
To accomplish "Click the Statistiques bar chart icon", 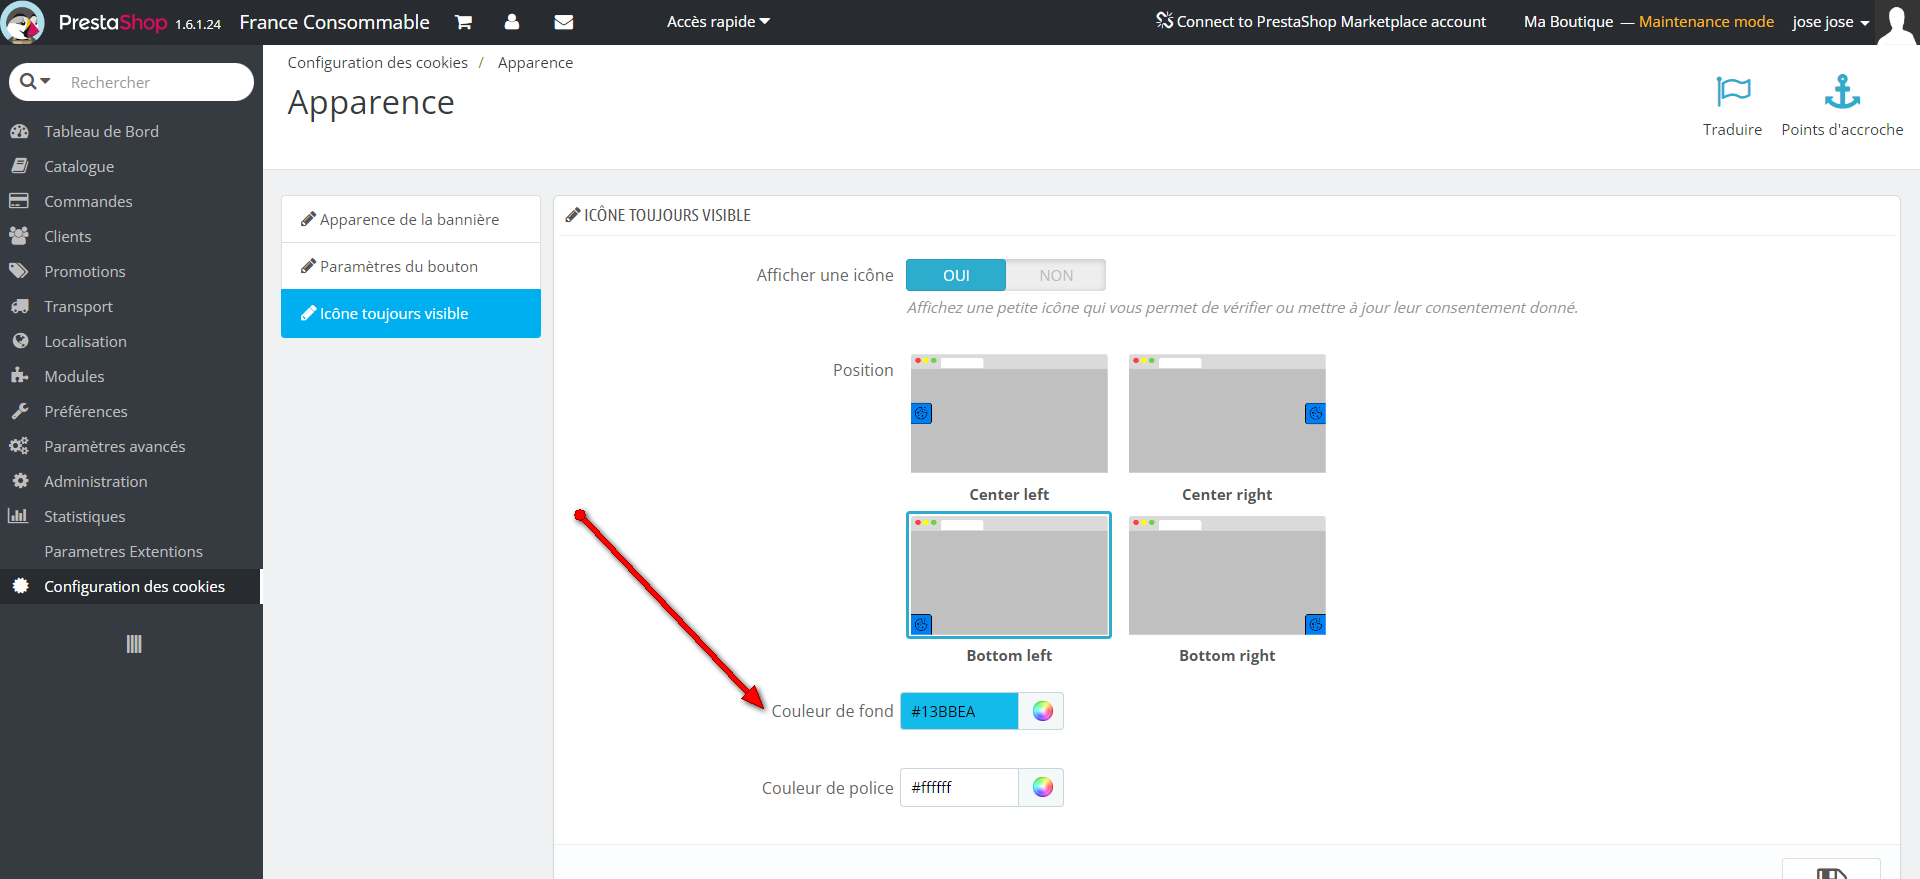I will click(18, 516).
